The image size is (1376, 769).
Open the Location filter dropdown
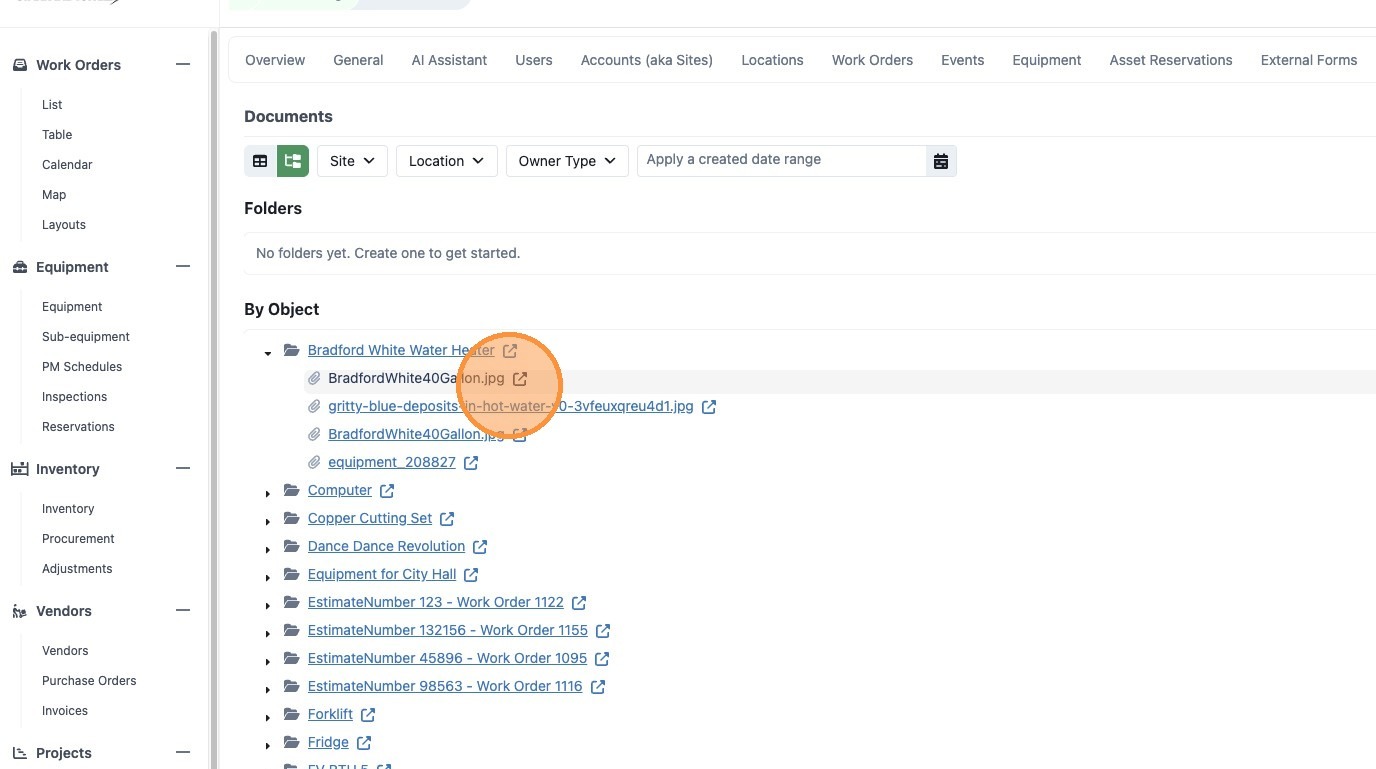[447, 161]
